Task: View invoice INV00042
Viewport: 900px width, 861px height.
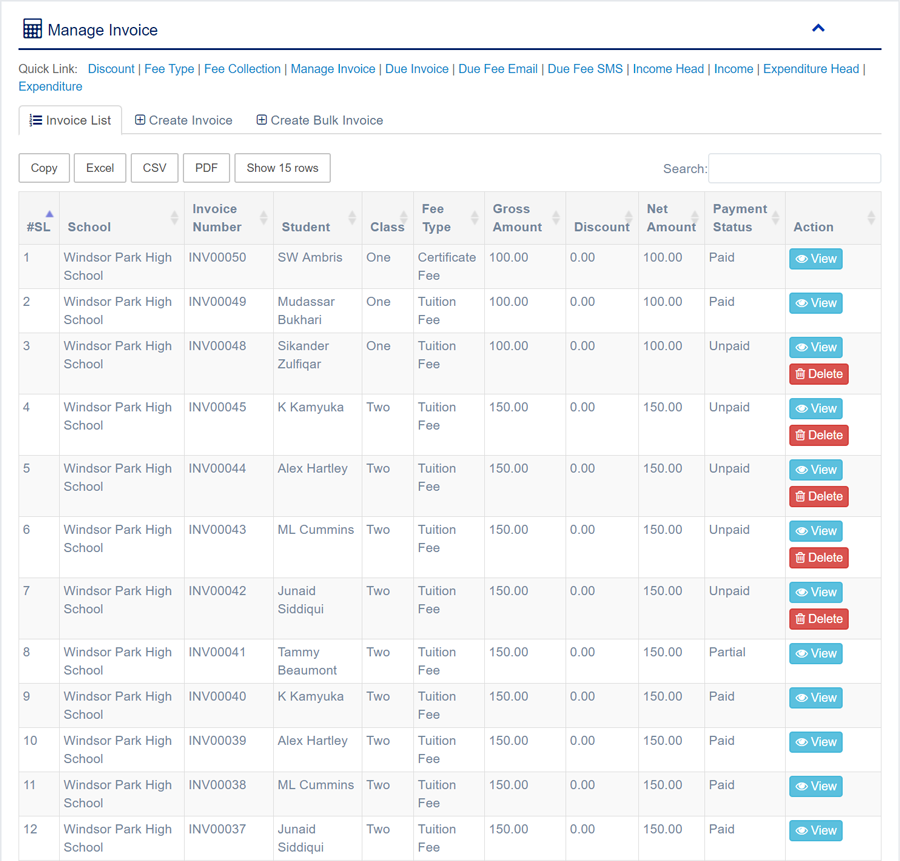Action: (x=816, y=593)
